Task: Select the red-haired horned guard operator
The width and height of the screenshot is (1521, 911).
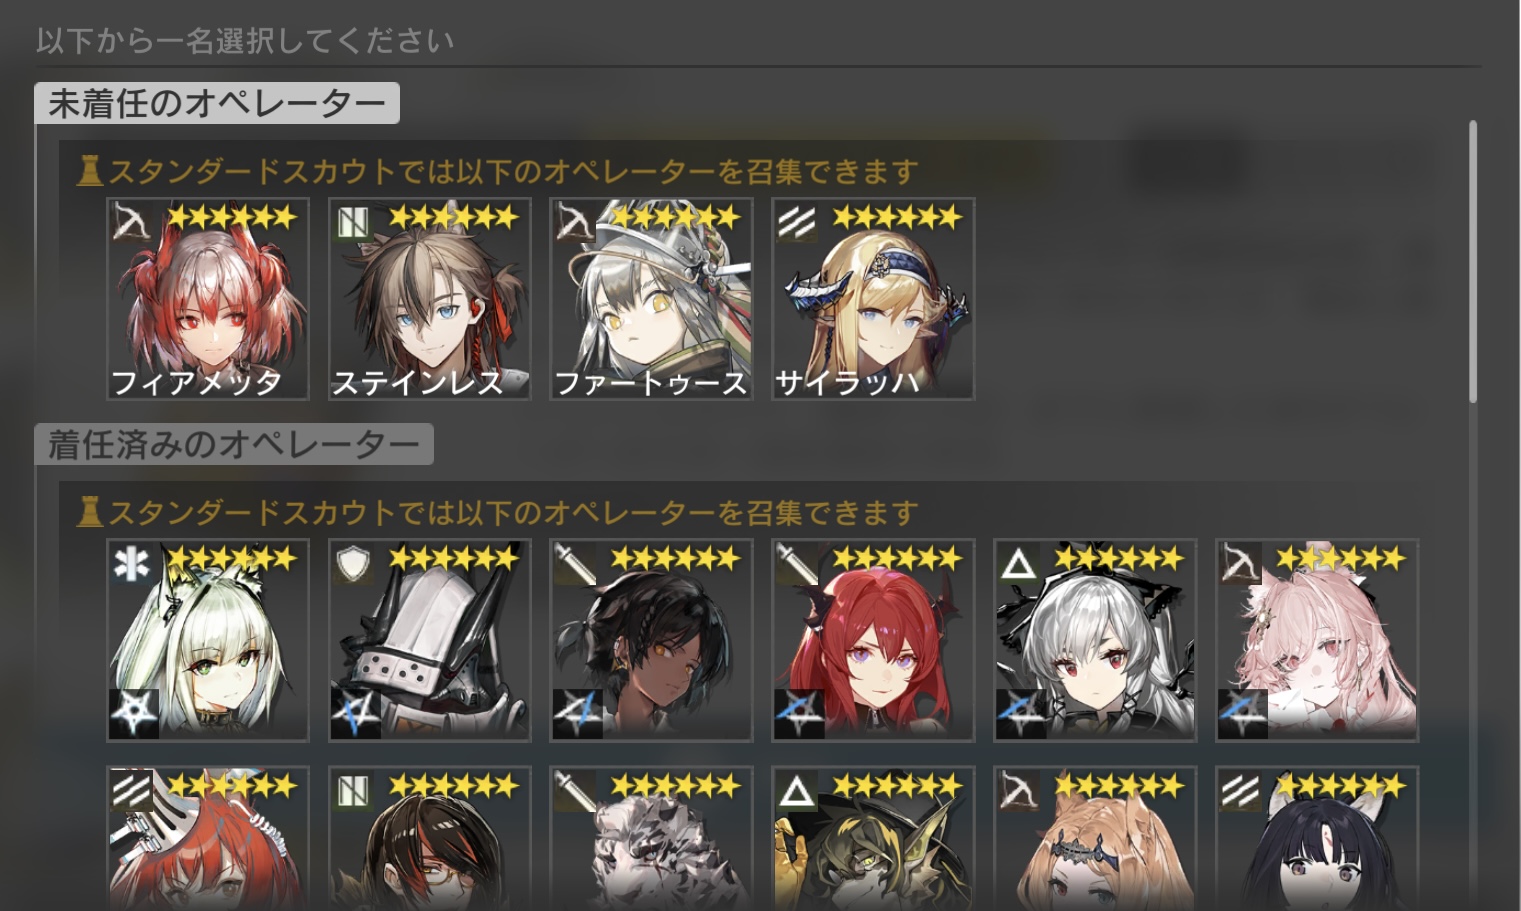Action: pyautogui.click(x=873, y=640)
